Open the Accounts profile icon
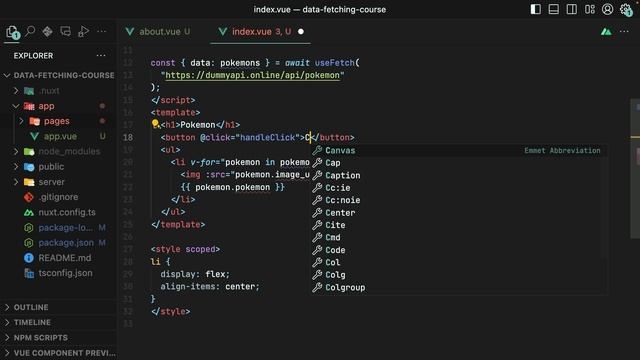Screen dimensions: 640x360 (x=607, y=9)
